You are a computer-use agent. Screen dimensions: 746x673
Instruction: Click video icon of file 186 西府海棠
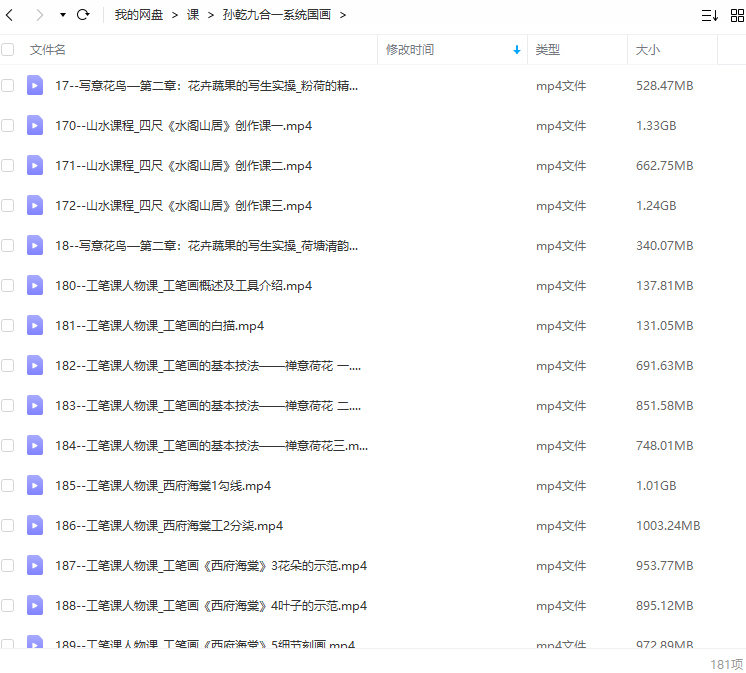pyautogui.click(x=35, y=526)
